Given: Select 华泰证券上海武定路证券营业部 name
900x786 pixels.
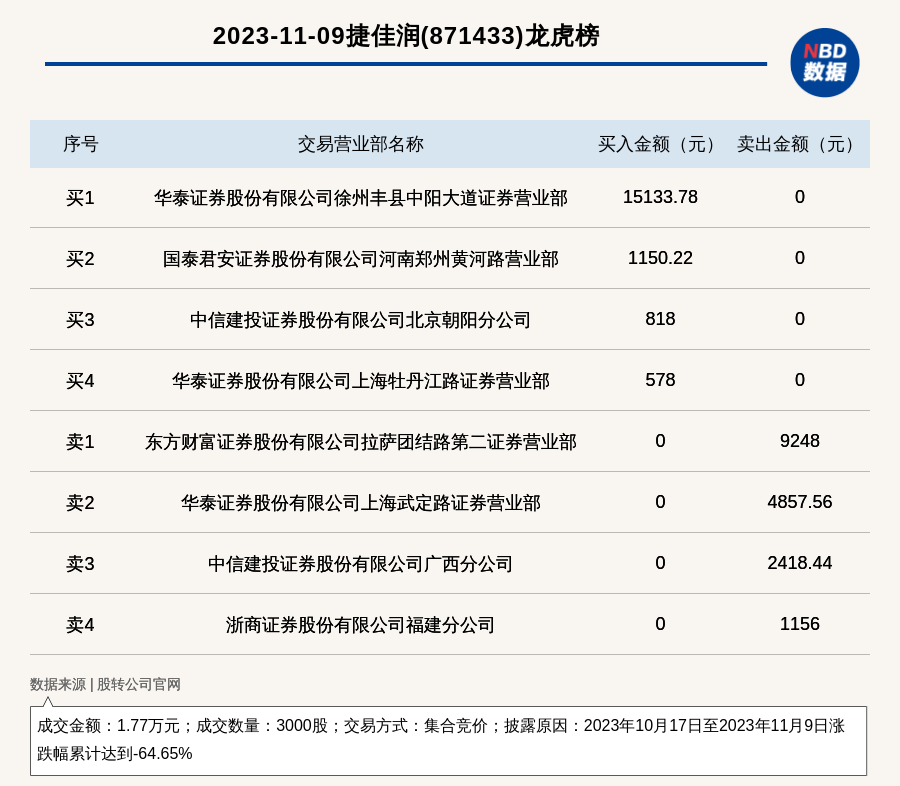Looking at the screenshot, I should point(360,503).
